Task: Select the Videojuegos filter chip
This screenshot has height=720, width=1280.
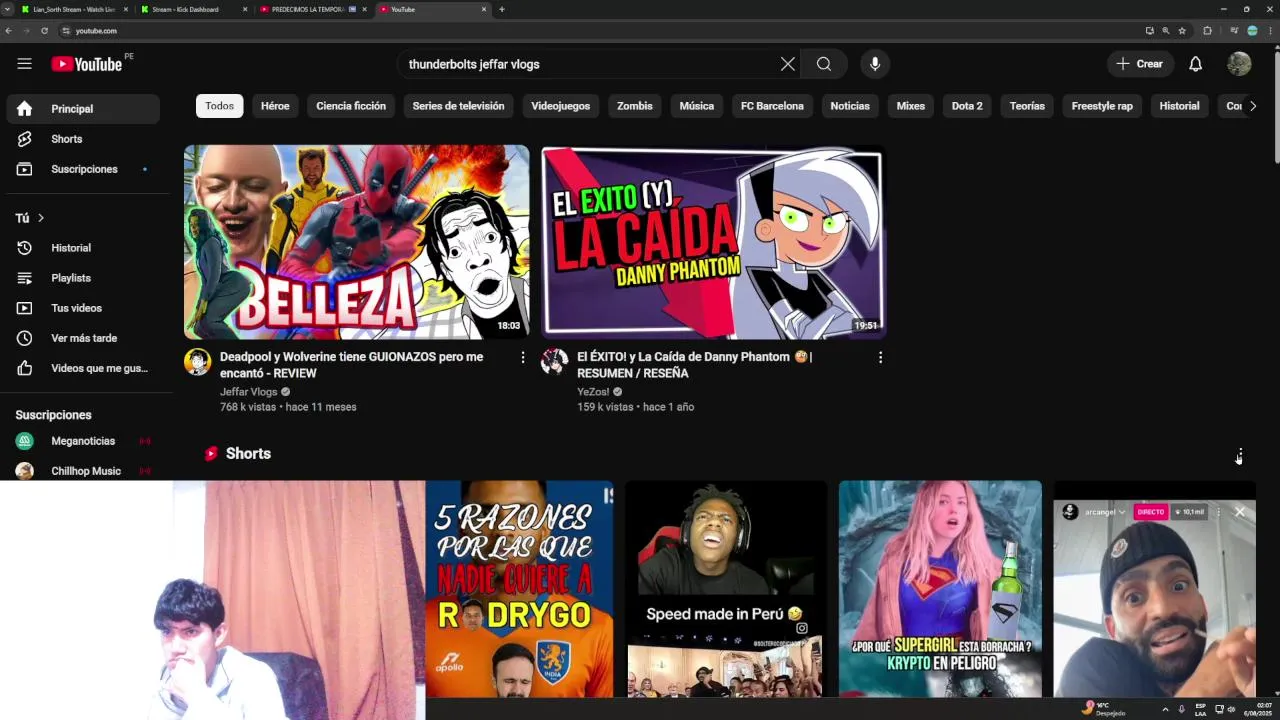Action: click(x=560, y=106)
